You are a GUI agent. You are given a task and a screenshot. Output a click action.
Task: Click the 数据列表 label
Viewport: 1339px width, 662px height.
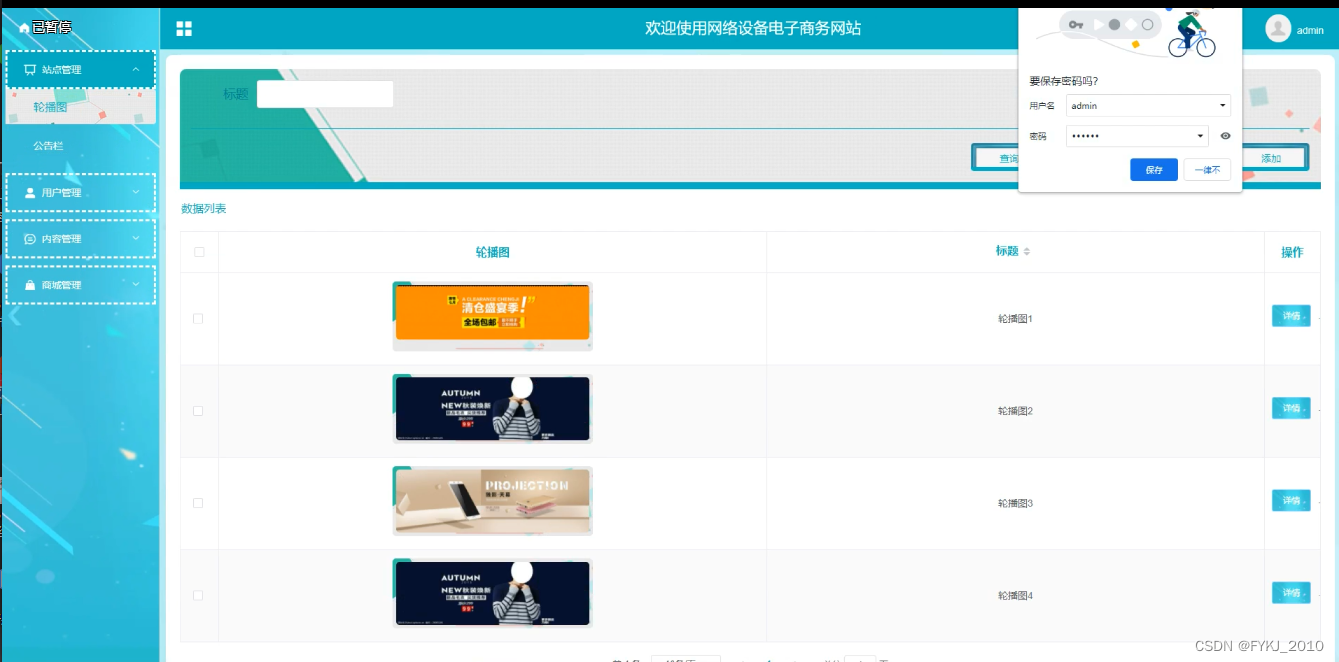click(203, 208)
